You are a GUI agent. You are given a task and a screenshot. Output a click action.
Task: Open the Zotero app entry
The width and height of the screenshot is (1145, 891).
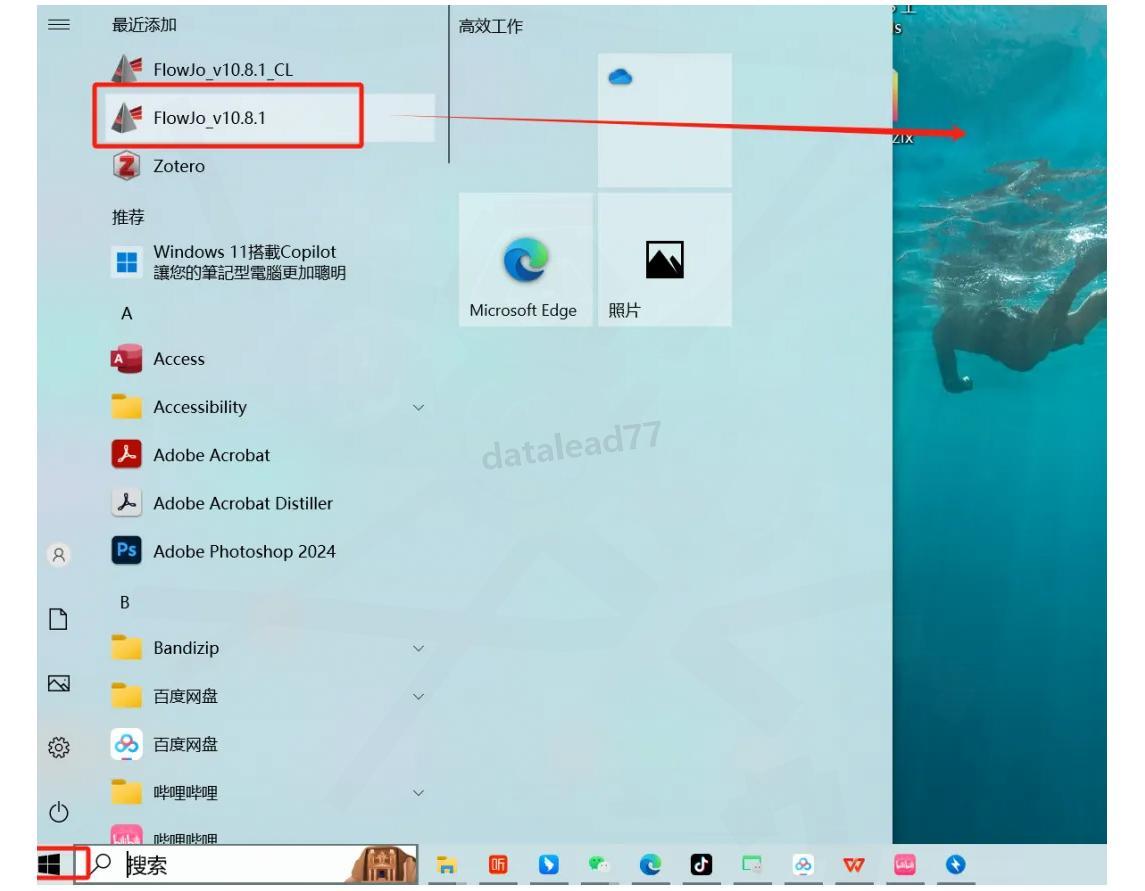pos(178,166)
